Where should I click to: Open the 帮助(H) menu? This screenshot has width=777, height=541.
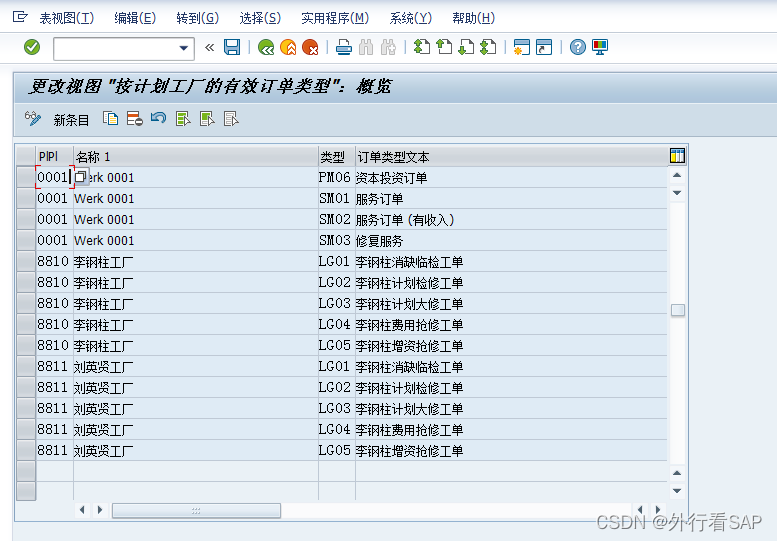click(473, 18)
